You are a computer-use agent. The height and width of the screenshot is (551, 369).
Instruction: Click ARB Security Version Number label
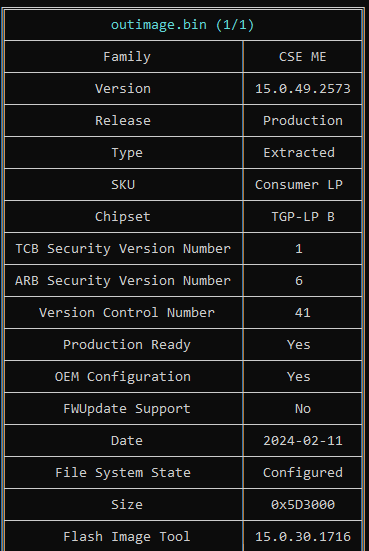coord(123,280)
